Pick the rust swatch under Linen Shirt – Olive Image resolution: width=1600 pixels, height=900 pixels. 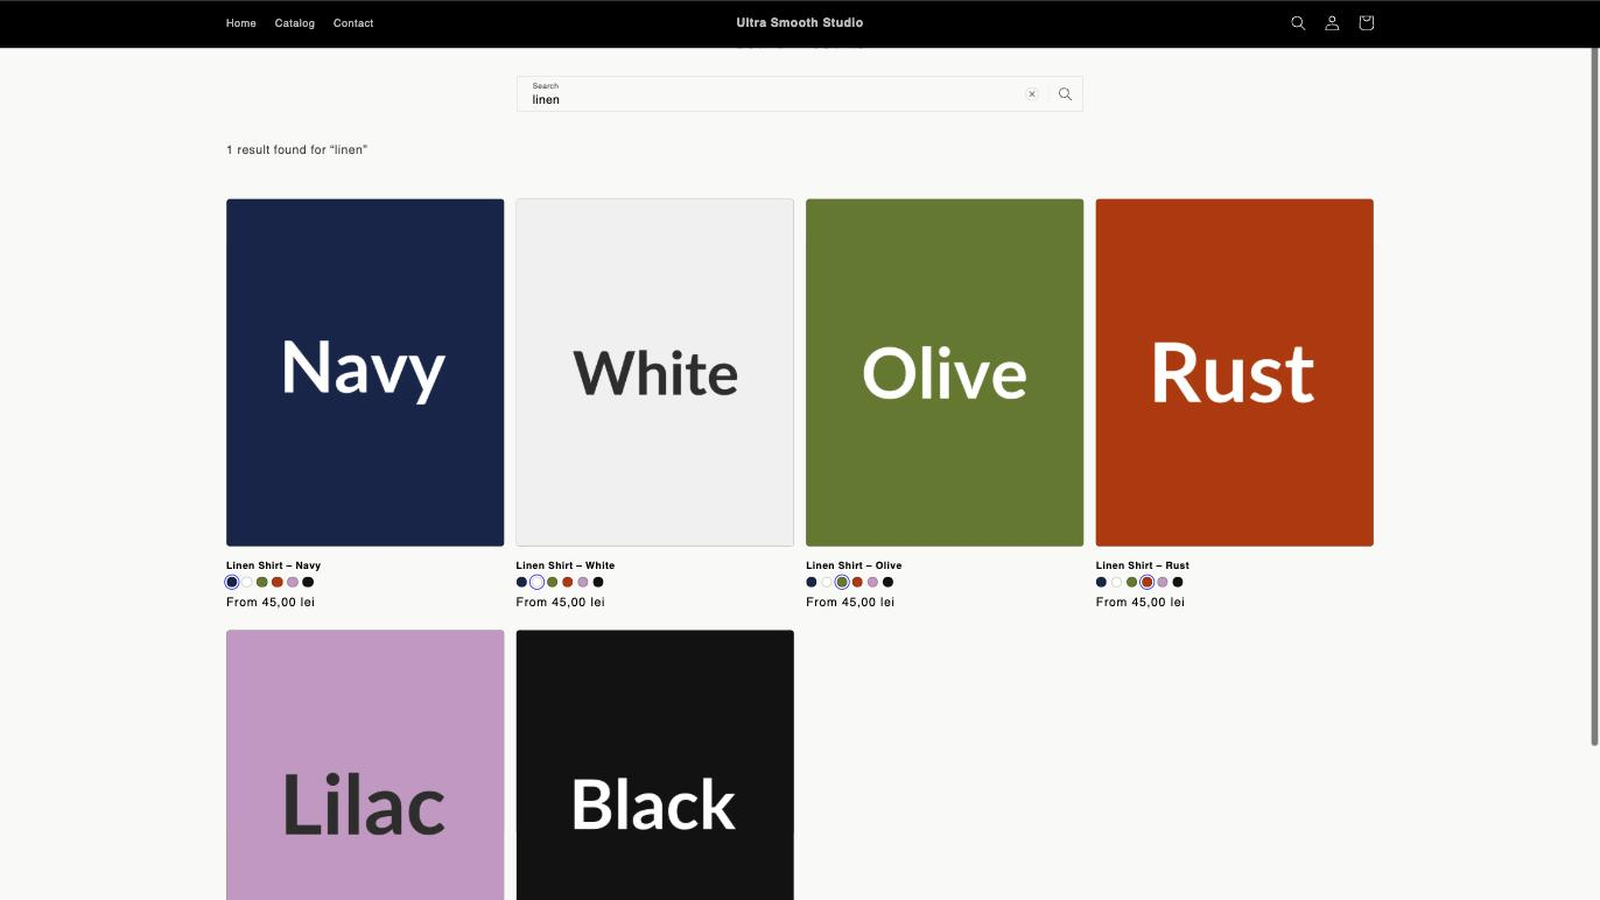pos(857,582)
